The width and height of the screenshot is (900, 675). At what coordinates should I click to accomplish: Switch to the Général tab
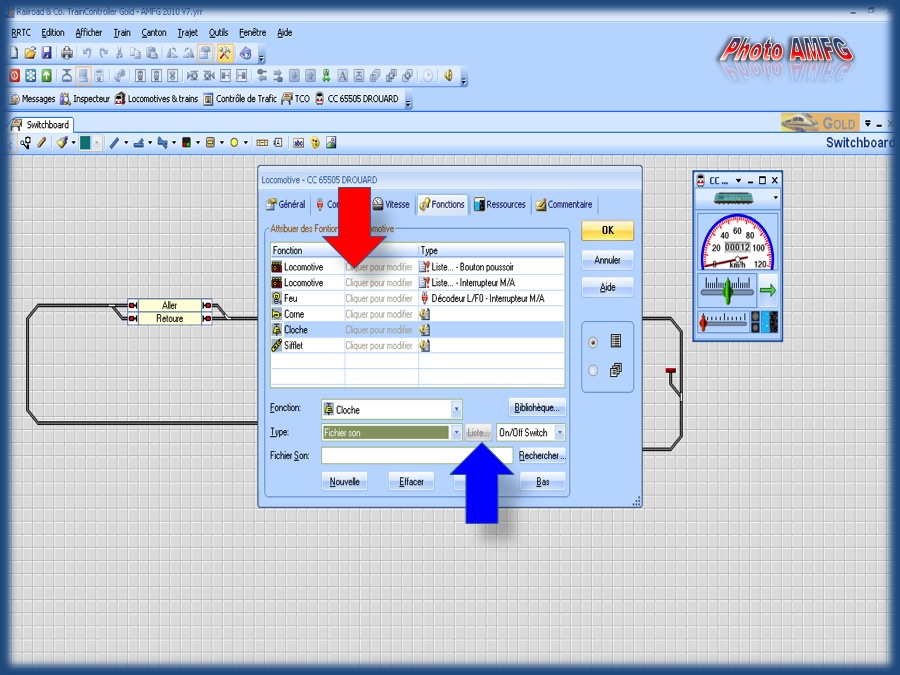click(x=286, y=204)
